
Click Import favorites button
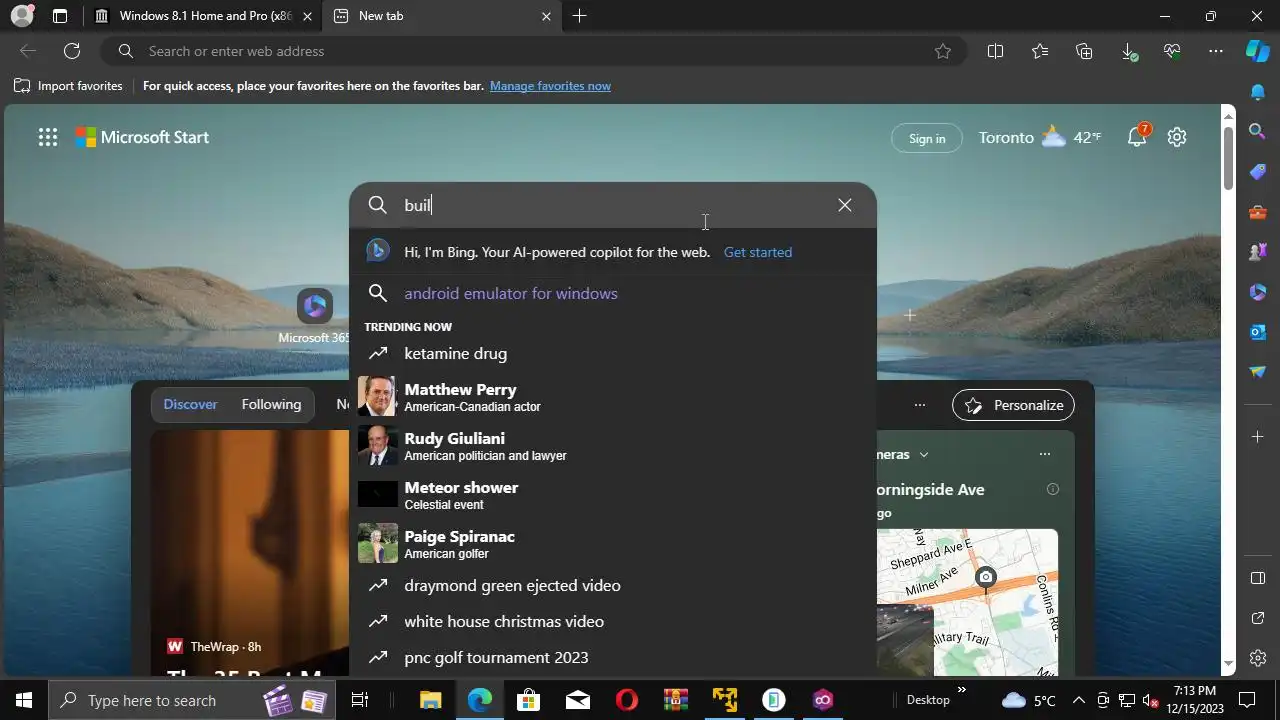[68, 86]
